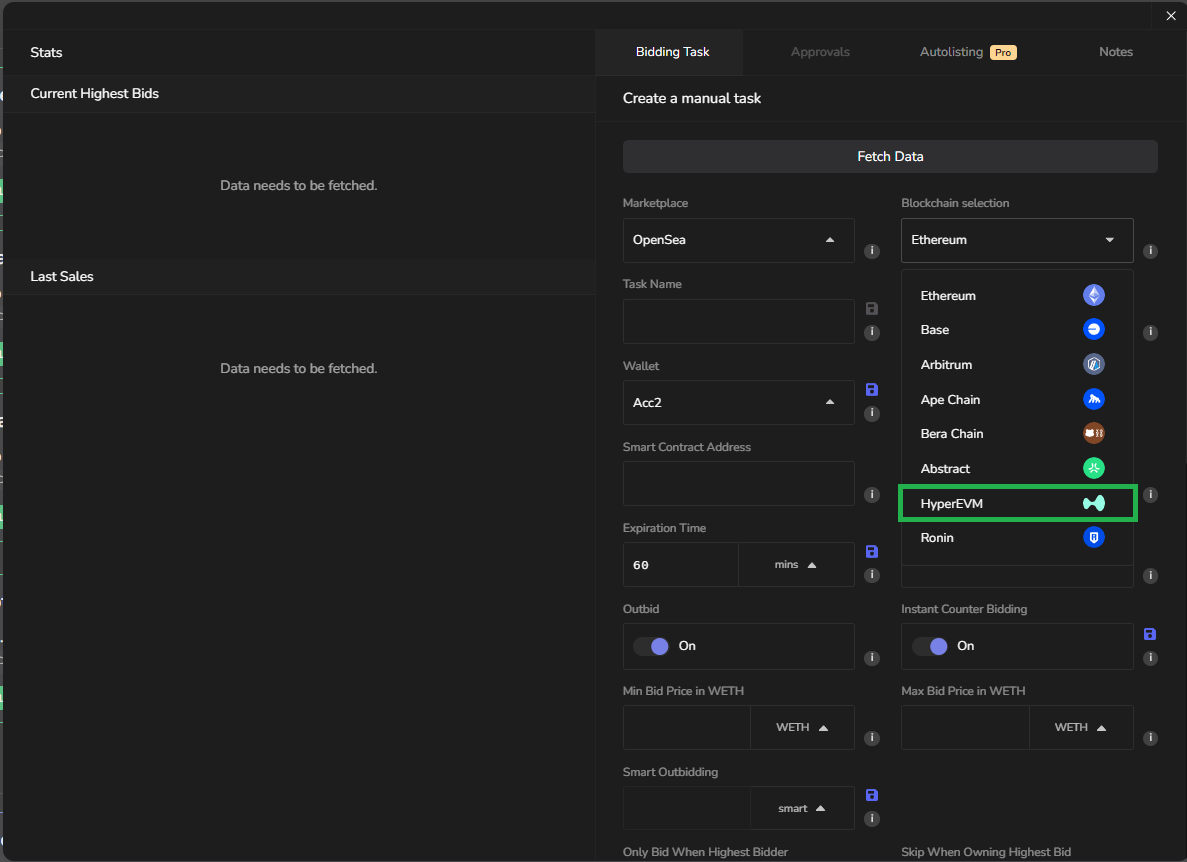
Task: Expand the Wallet dropdown showing Acc2
Action: pyautogui.click(x=738, y=402)
